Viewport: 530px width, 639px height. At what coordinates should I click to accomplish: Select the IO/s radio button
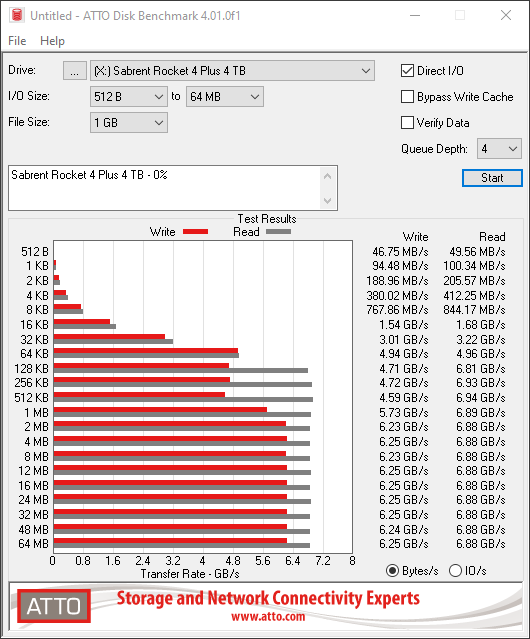[x=455, y=571]
